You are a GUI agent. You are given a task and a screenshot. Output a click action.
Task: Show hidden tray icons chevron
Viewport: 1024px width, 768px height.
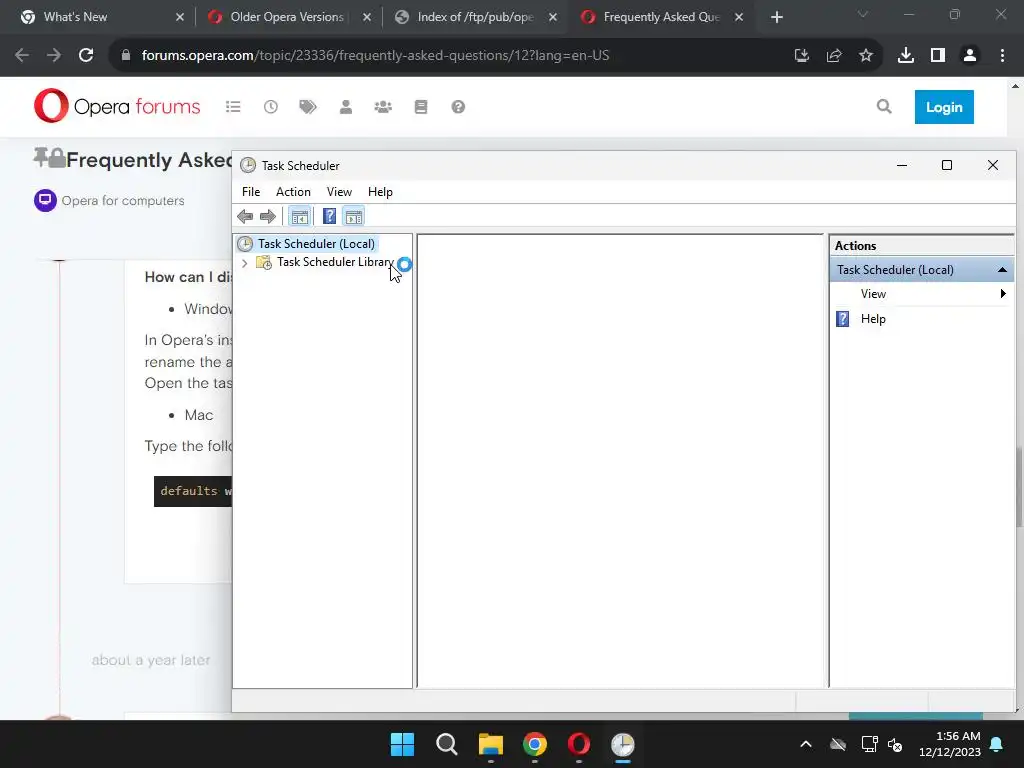pos(806,744)
